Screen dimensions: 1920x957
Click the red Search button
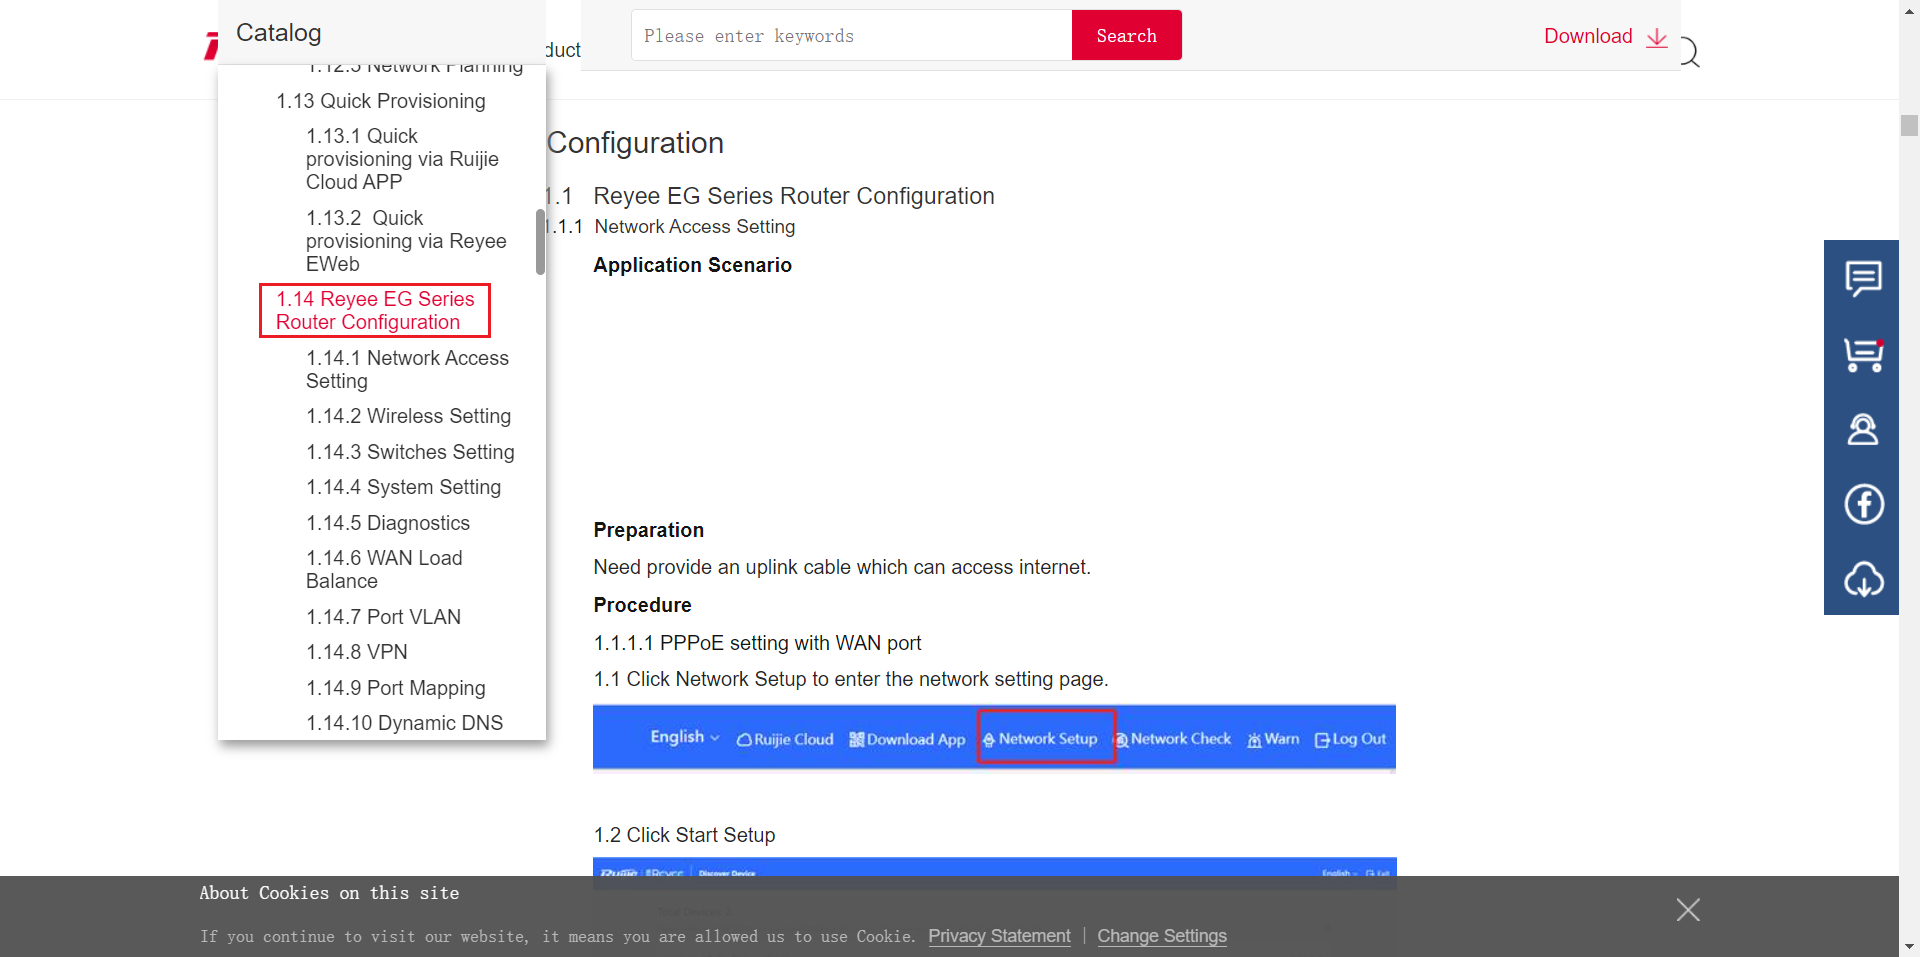pyautogui.click(x=1126, y=35)
